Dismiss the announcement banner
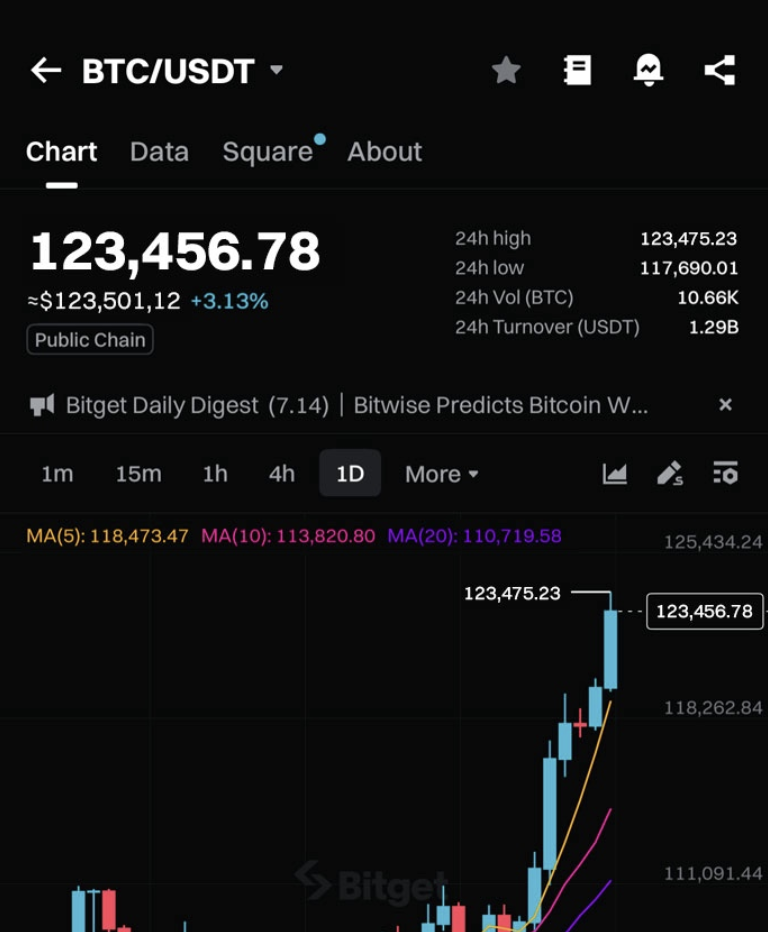Viewport: 768px width, 932px height. pyautogui.click(x=725, y=405)
